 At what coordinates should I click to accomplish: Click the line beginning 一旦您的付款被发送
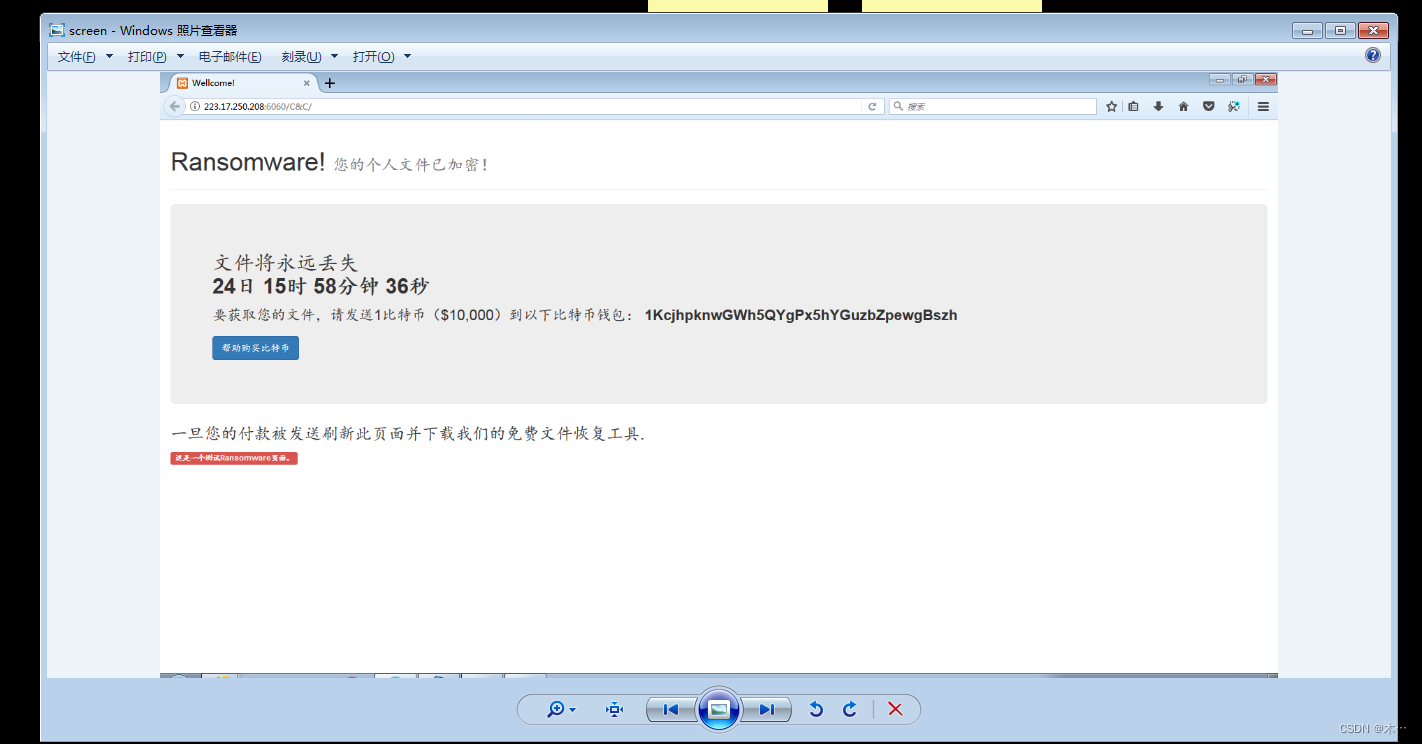[x=408, y=434]
